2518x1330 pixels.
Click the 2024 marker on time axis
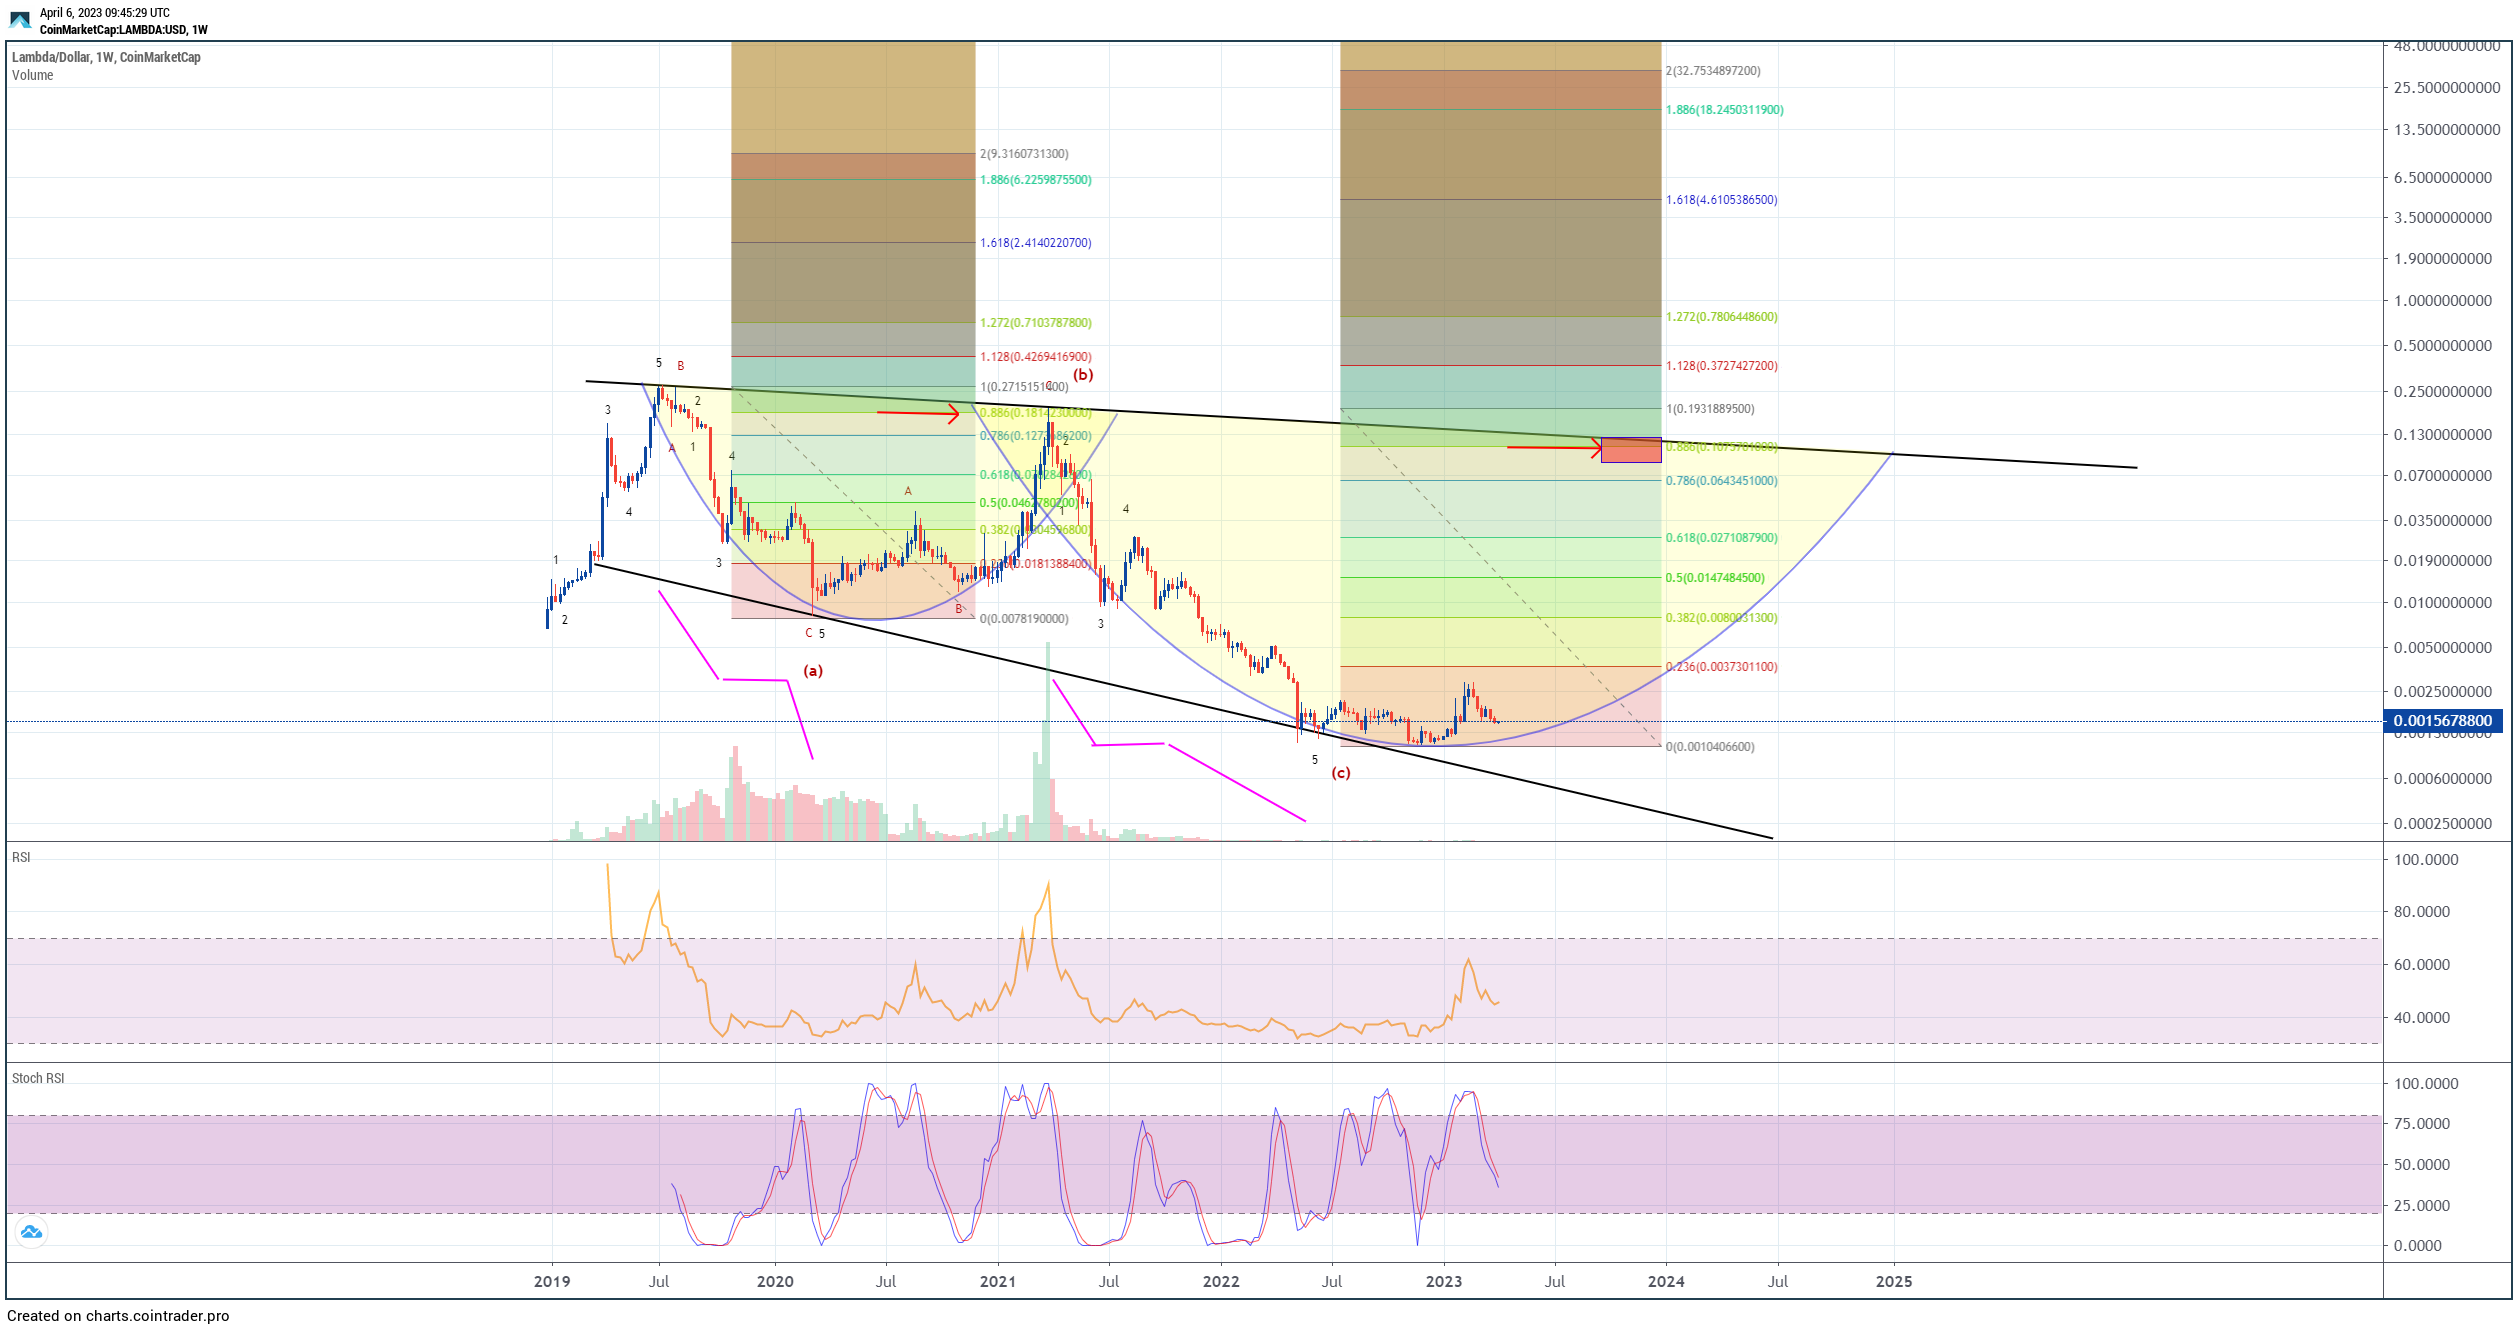click(1665, 1281)
